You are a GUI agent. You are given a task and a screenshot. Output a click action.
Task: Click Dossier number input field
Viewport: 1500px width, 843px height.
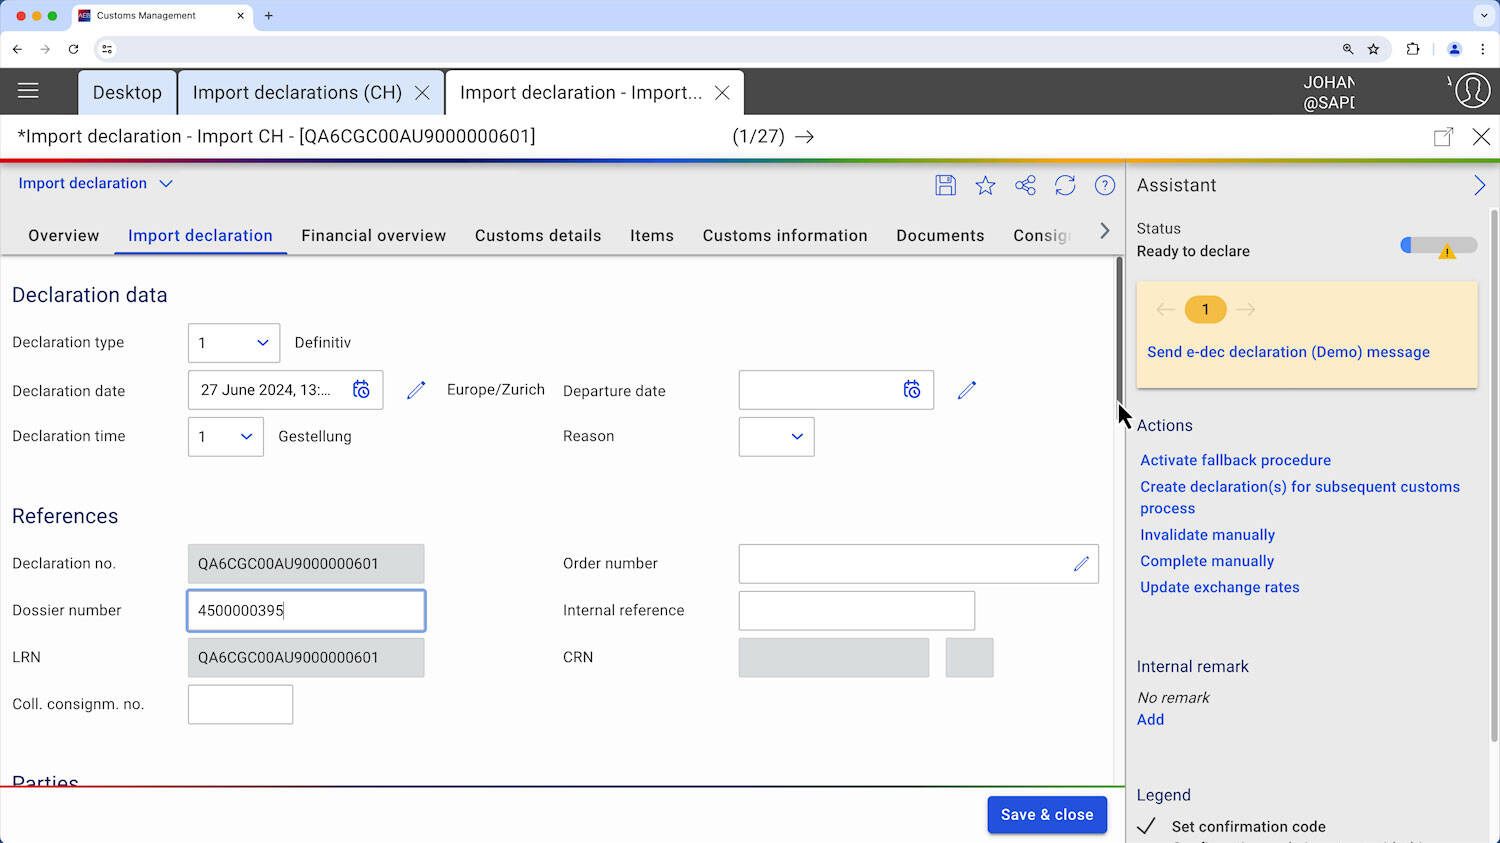click(306, 611)
